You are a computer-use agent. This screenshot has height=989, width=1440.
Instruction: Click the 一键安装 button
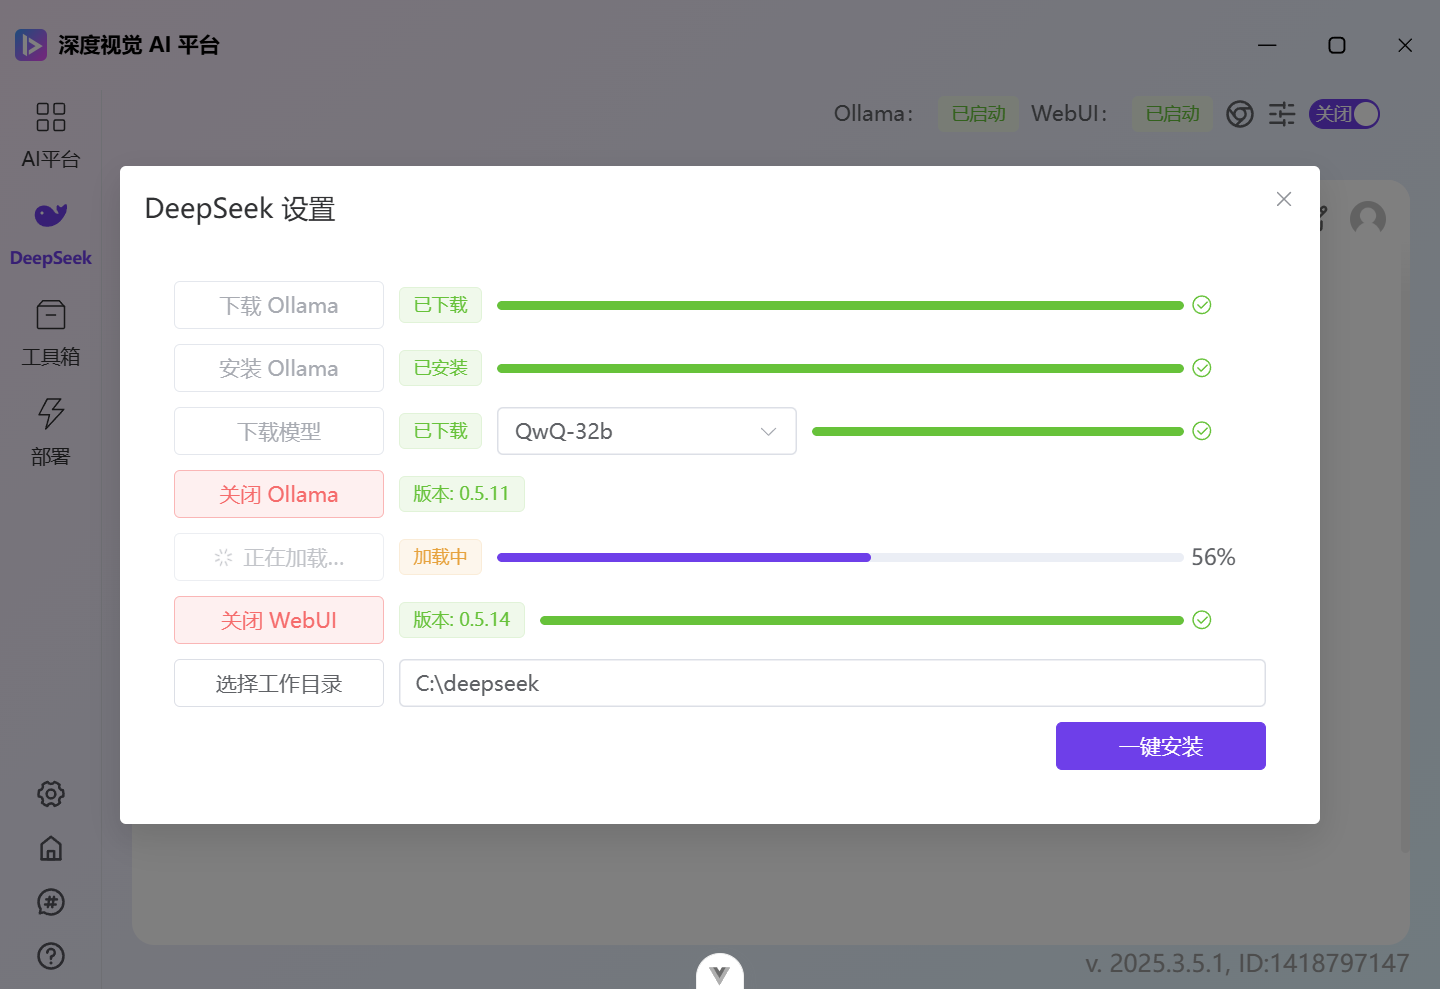(1161, 746)
